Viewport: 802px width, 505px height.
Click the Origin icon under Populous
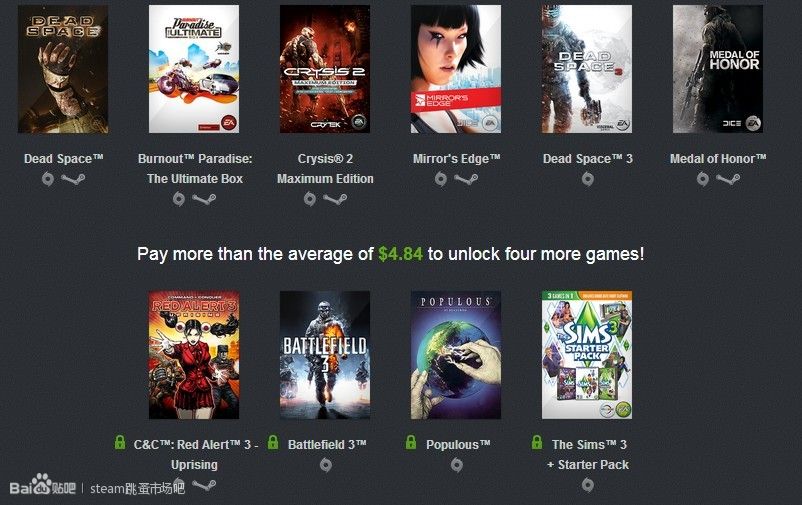point(457,465)
